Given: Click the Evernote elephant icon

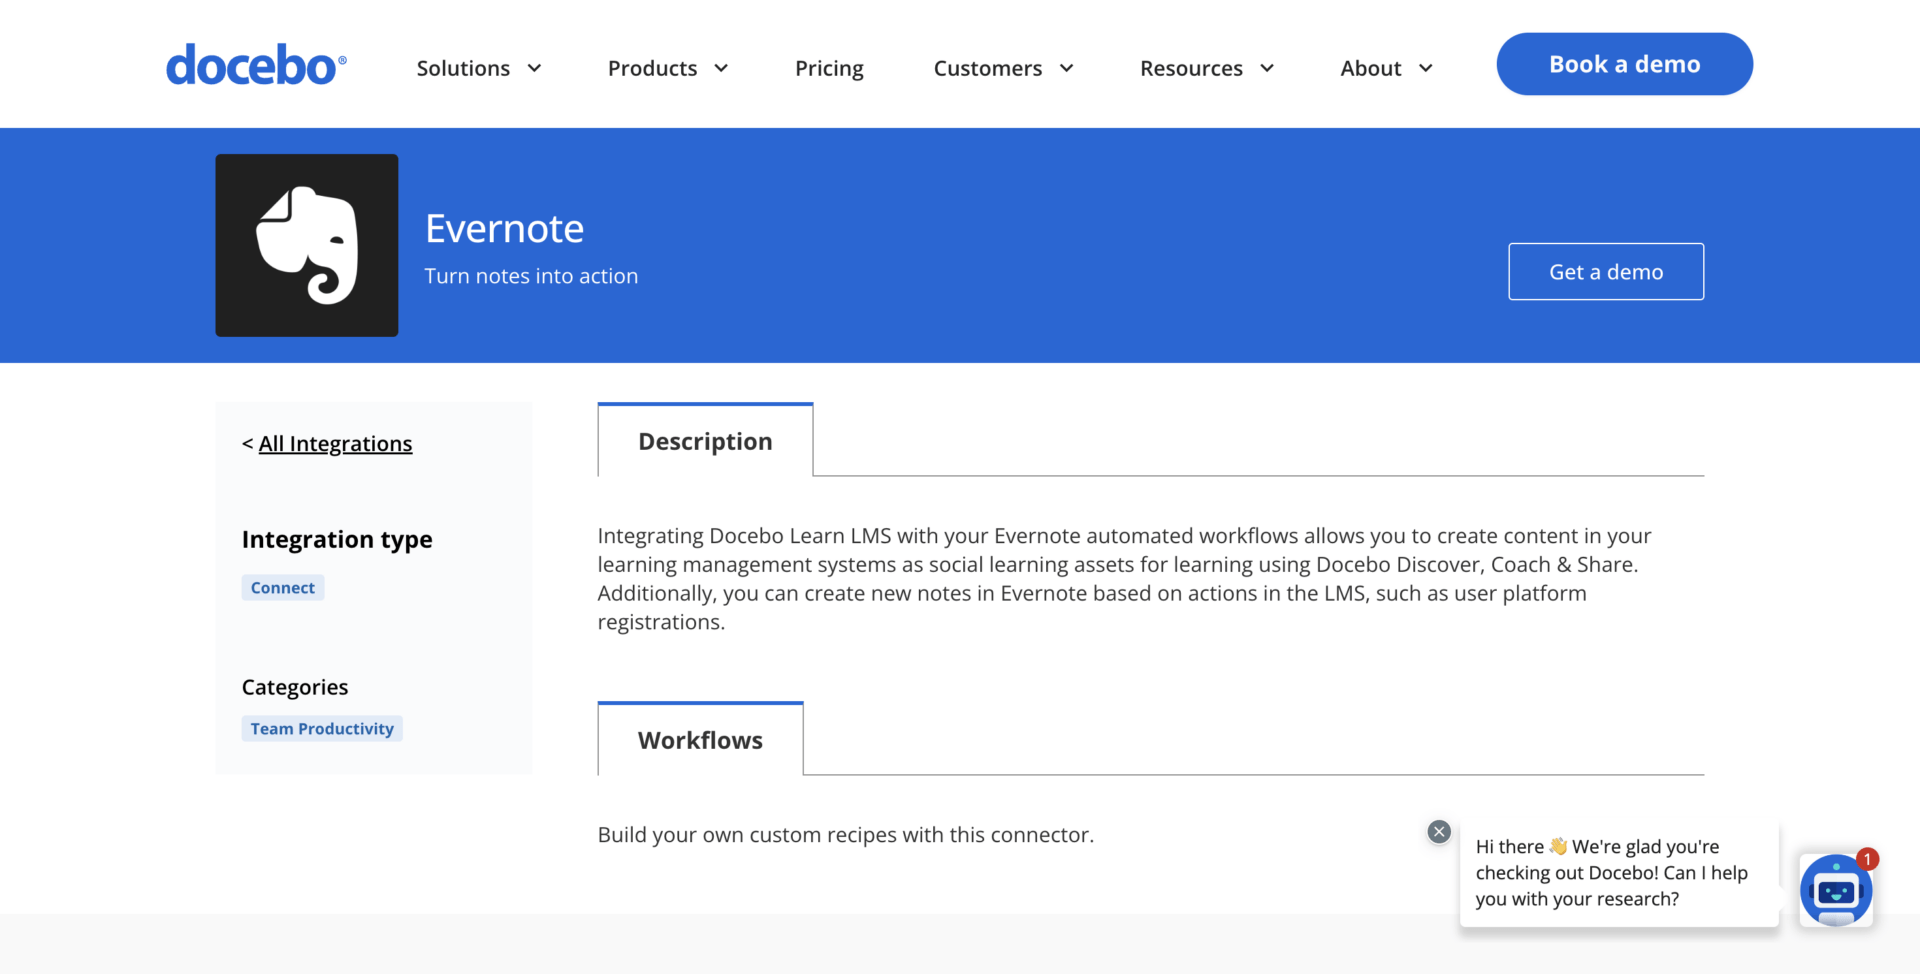Looking at the screenshot, I should pos(306,245).
